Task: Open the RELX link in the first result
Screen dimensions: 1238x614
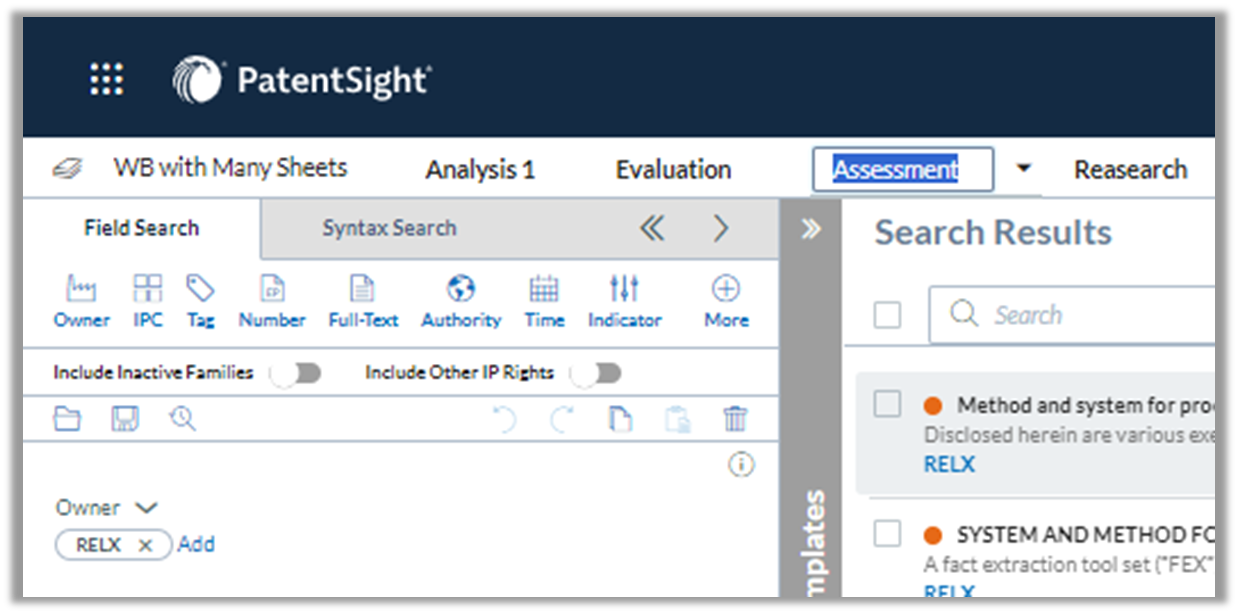Action: coord(948,463)
